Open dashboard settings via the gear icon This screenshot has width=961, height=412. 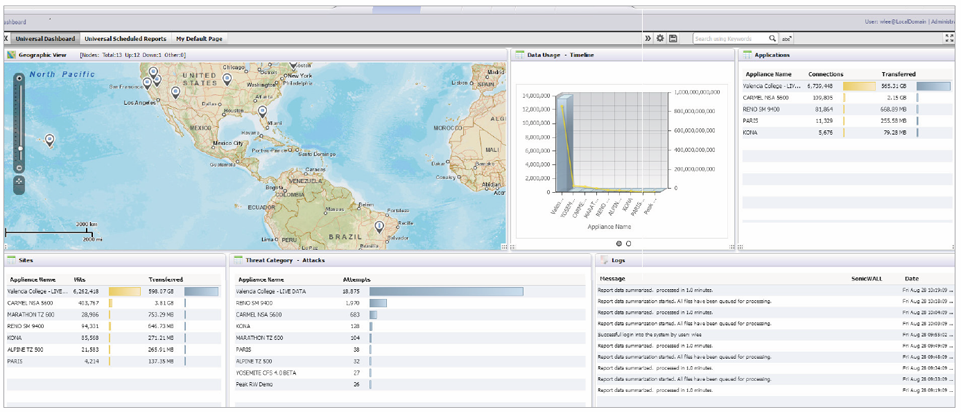tap(660, 39)
